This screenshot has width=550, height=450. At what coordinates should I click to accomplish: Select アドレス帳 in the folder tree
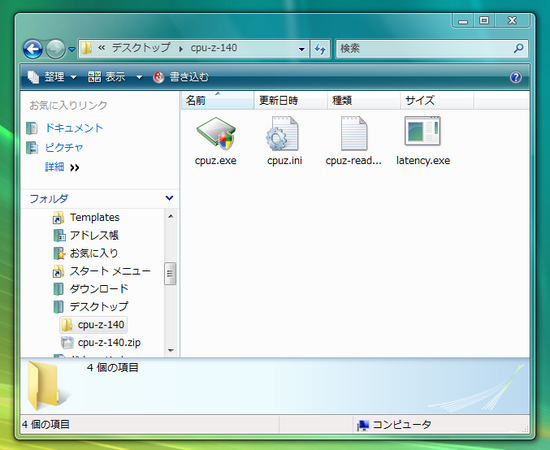tap(94, 235)
